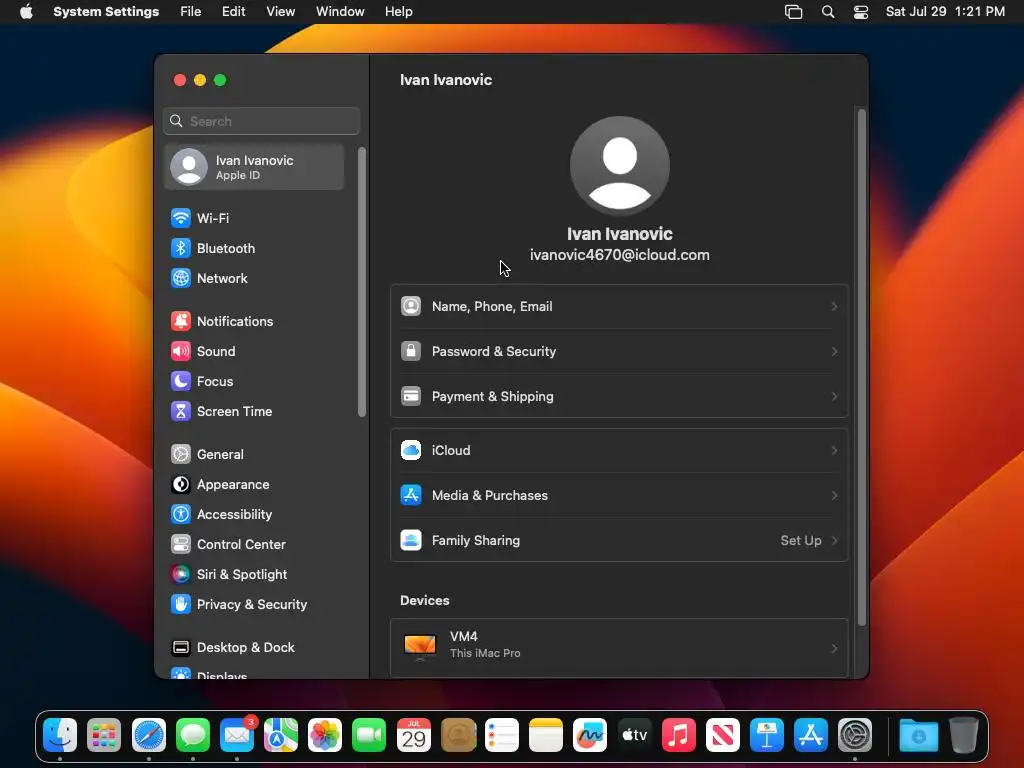1024x768 pixels.
Task: Open Photos from the Dock
Action: pos(325,735)
